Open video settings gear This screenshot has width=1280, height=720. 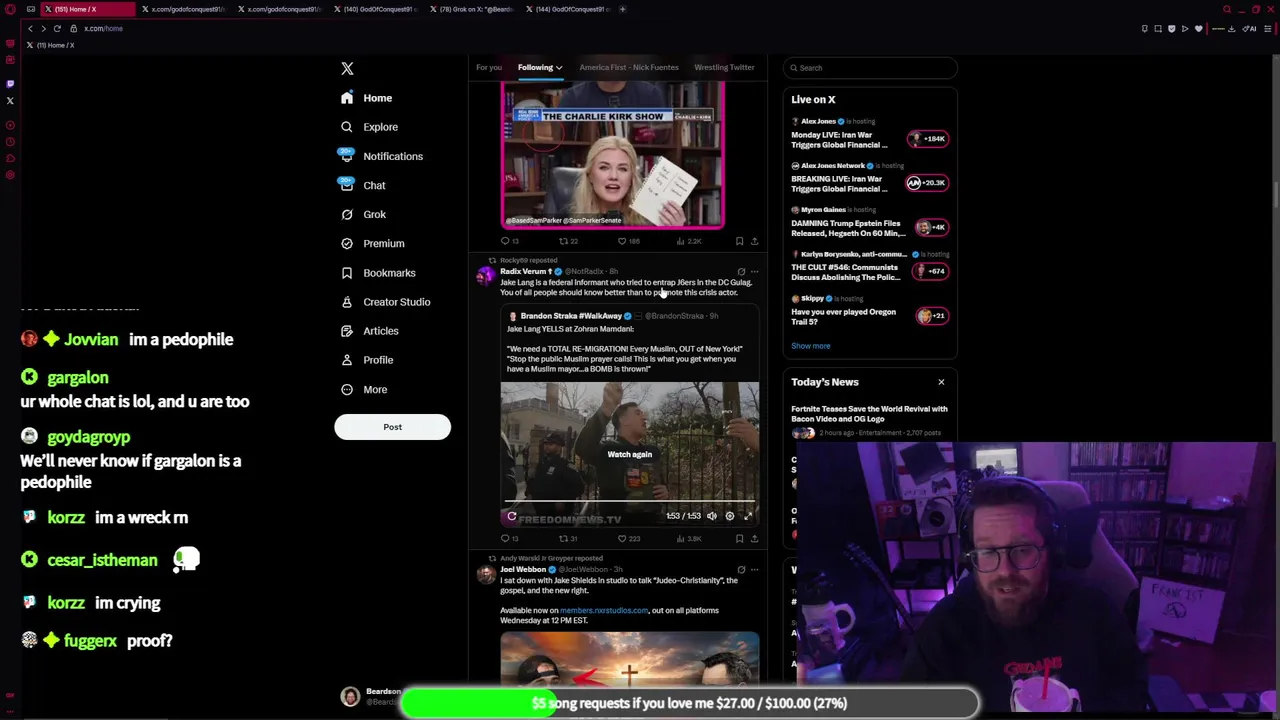pos(730,516)
